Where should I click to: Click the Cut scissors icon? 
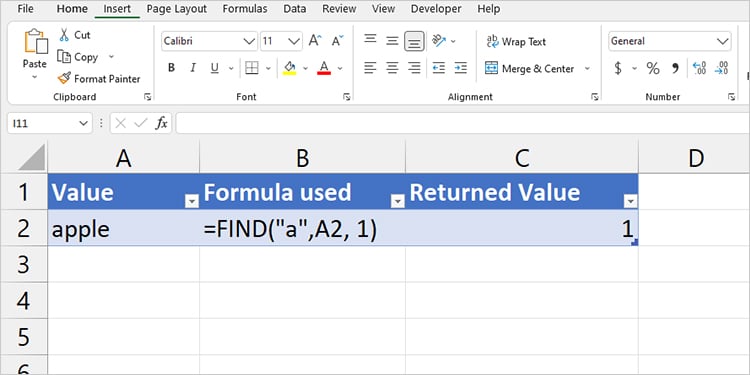click(64, 35)
